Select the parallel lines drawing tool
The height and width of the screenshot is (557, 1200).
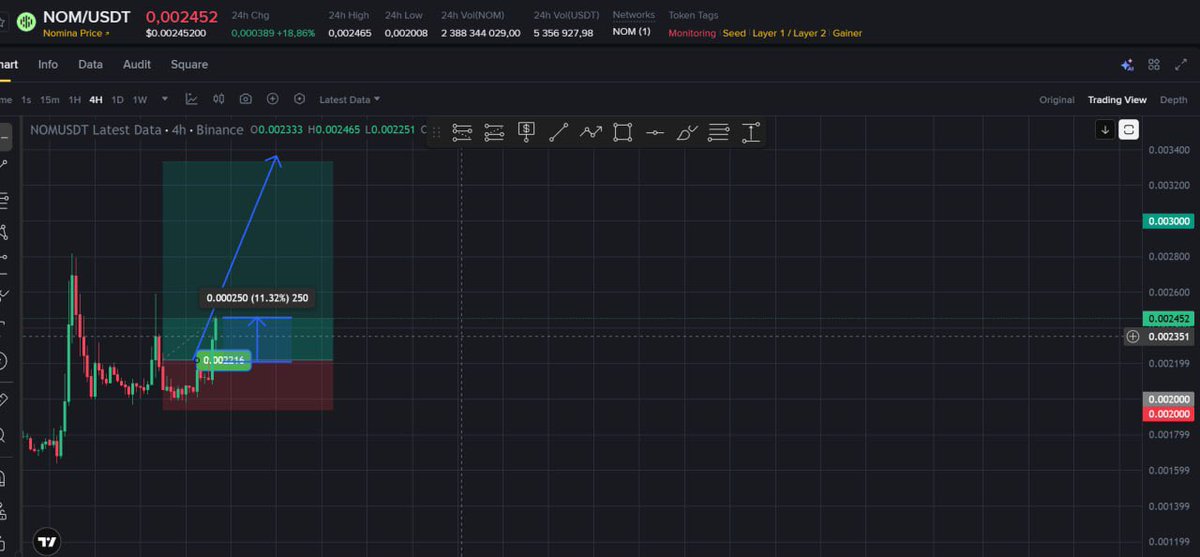point(718,131)
